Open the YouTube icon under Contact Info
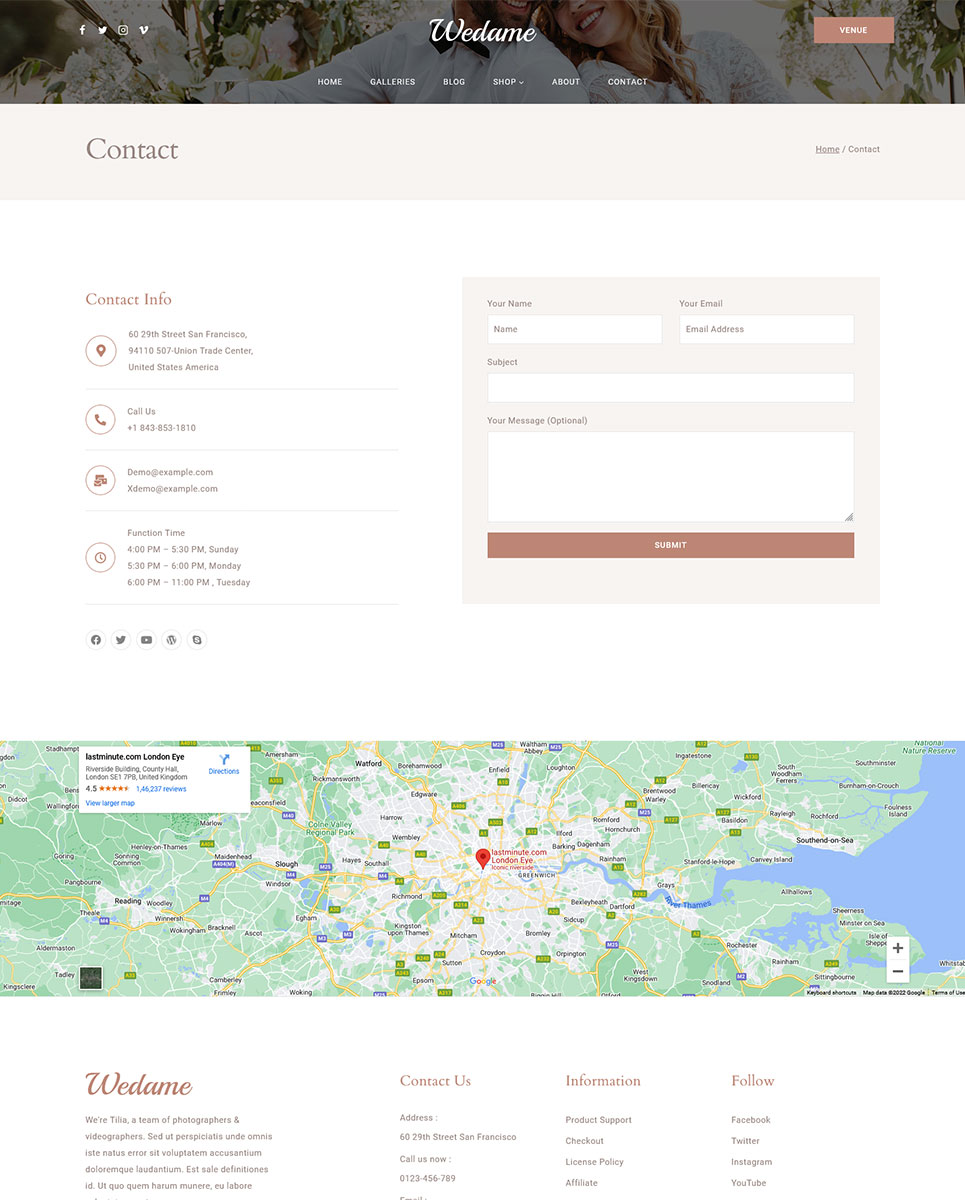 pyautogui.click(x=146, y=639)
